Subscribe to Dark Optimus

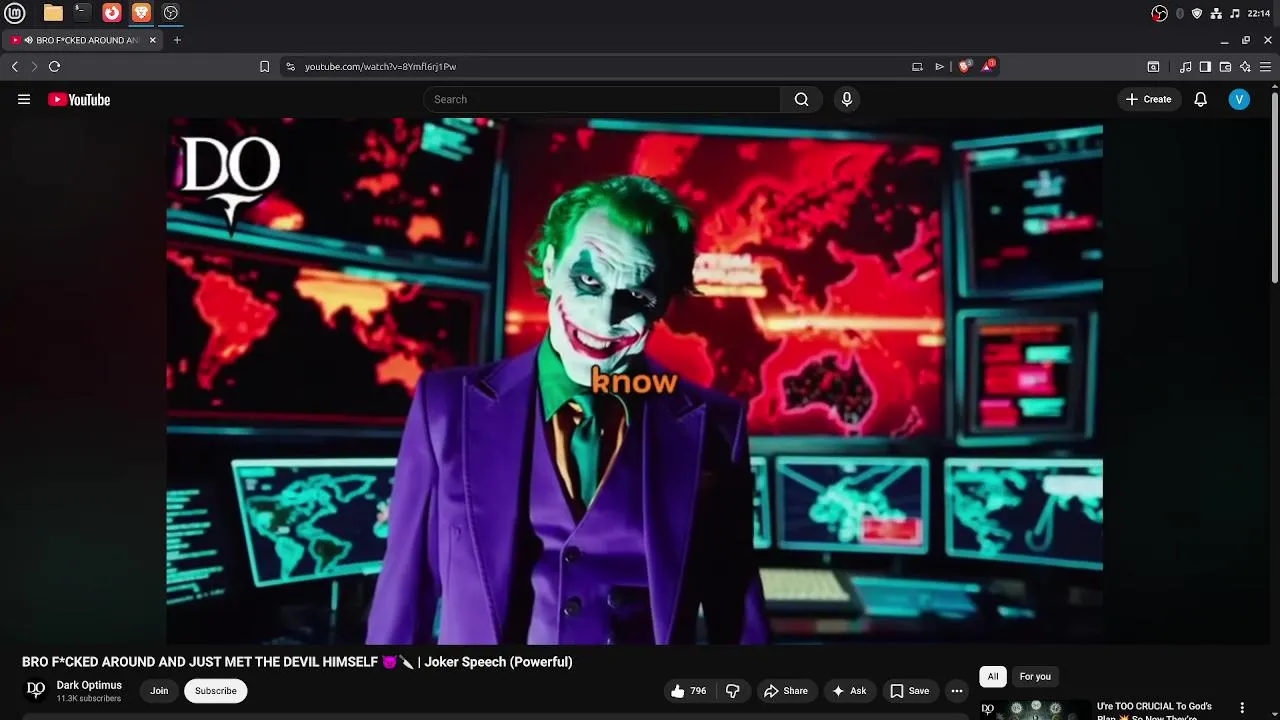click(x=216, y=691)
